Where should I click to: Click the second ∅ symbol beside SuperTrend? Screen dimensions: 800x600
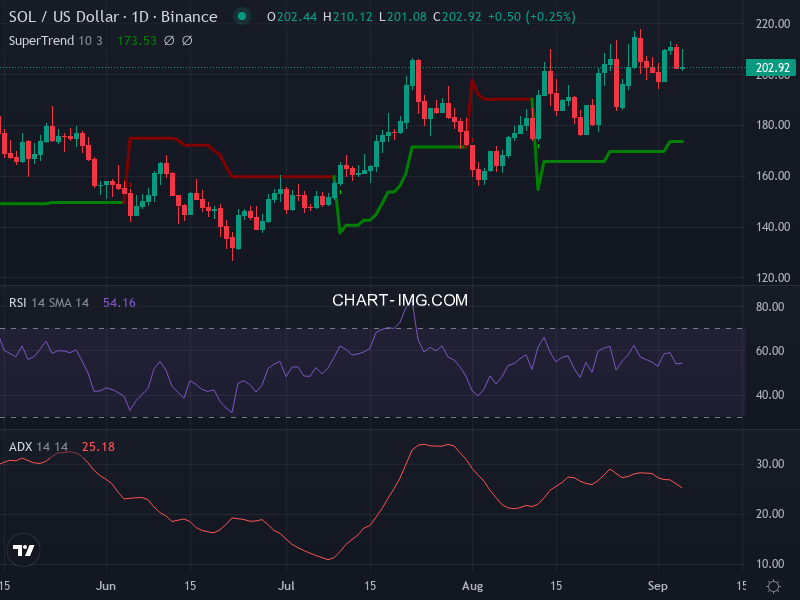[x=187, y=40]
